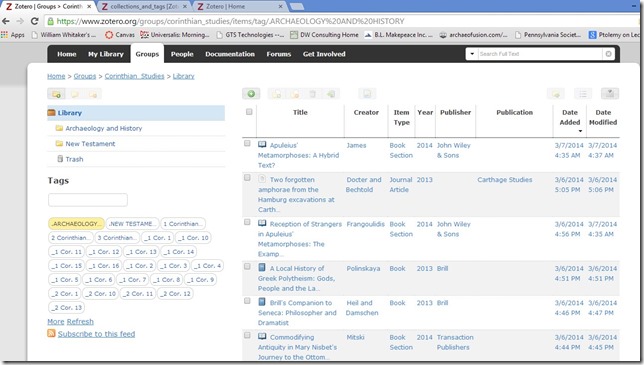Click the disabled delete collection icon
644x365 pixels.
click(x=93, y=94)
